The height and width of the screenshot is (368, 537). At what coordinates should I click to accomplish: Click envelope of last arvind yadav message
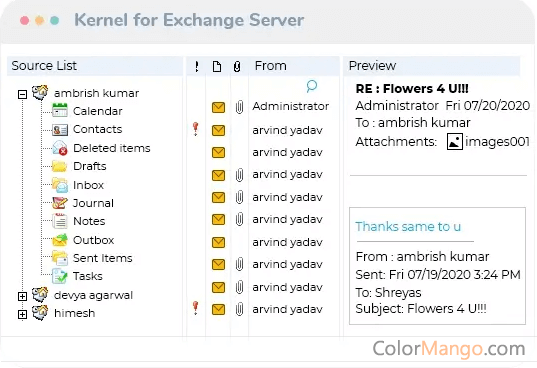pos(218,309)
